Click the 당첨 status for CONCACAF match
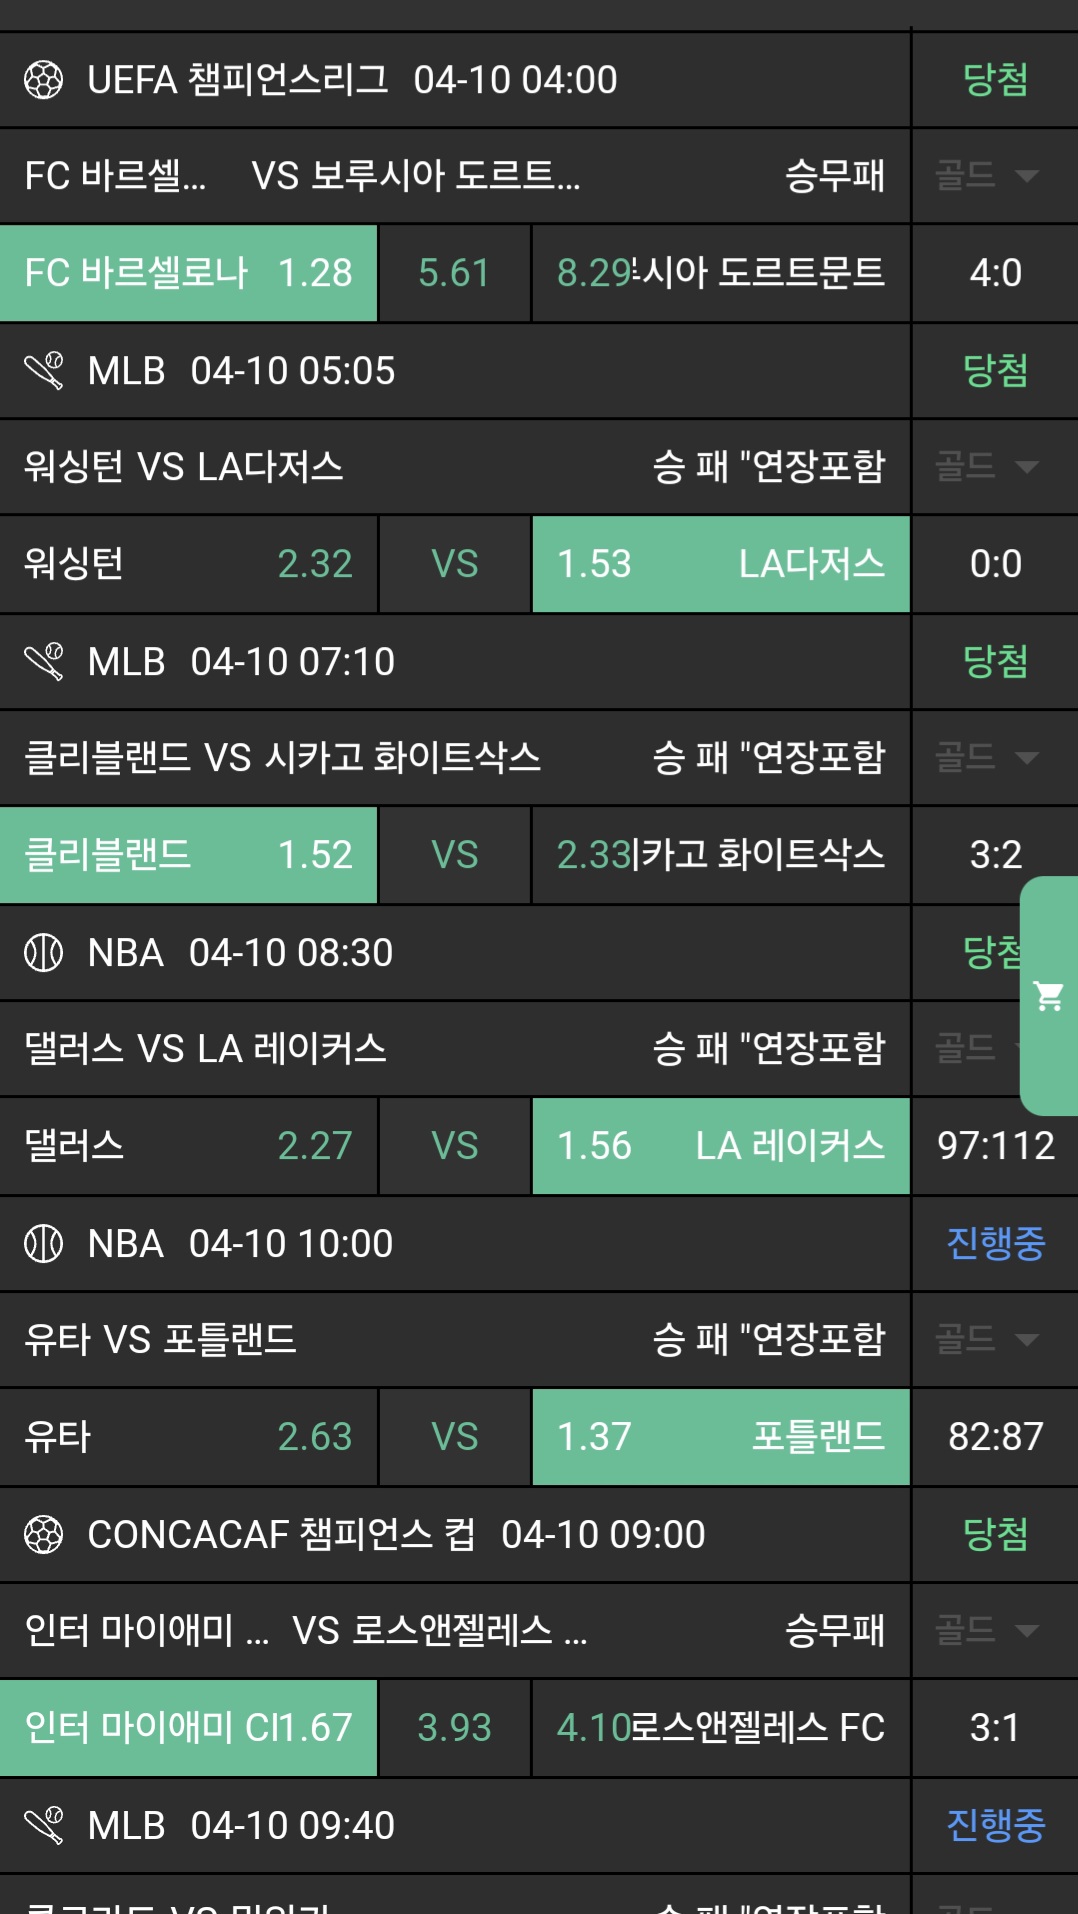 [x=995, y=1535]
